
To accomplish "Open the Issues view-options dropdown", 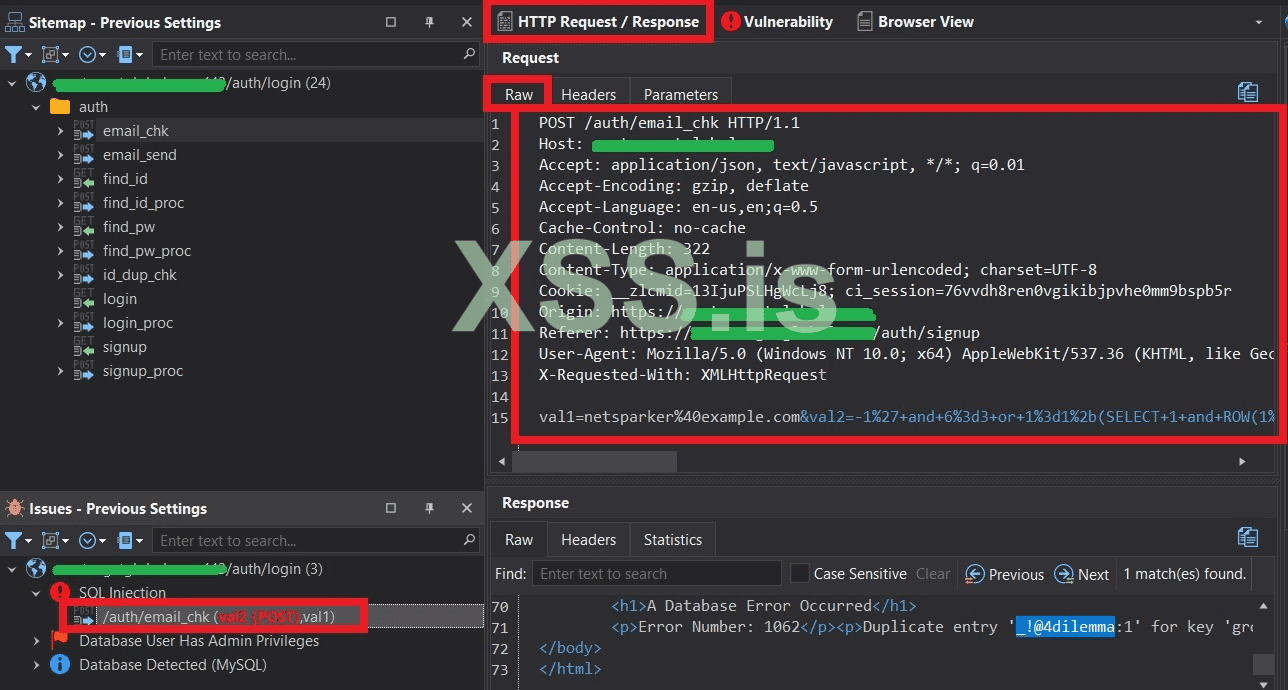I will tap(130, 541).
